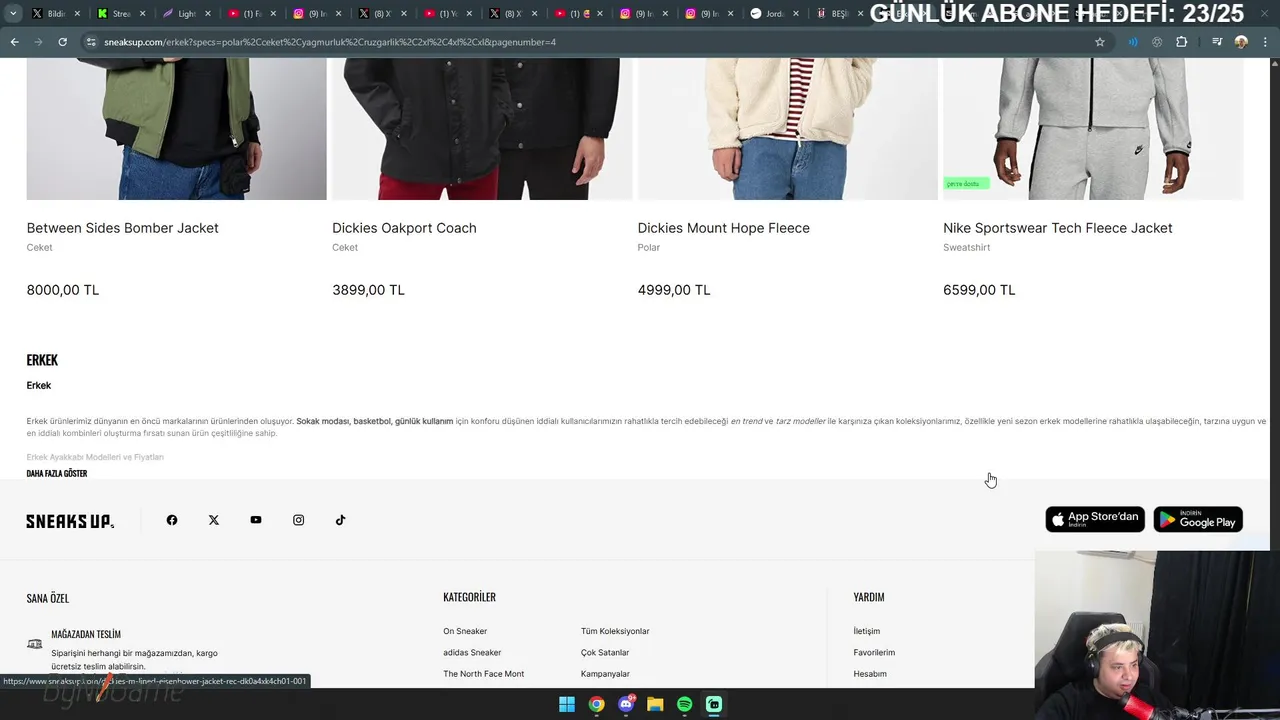The width and height of the screenshot is (1280, 720).
Task: Open the X (Twitter) social icon in footer
Action: click(214, 520)
